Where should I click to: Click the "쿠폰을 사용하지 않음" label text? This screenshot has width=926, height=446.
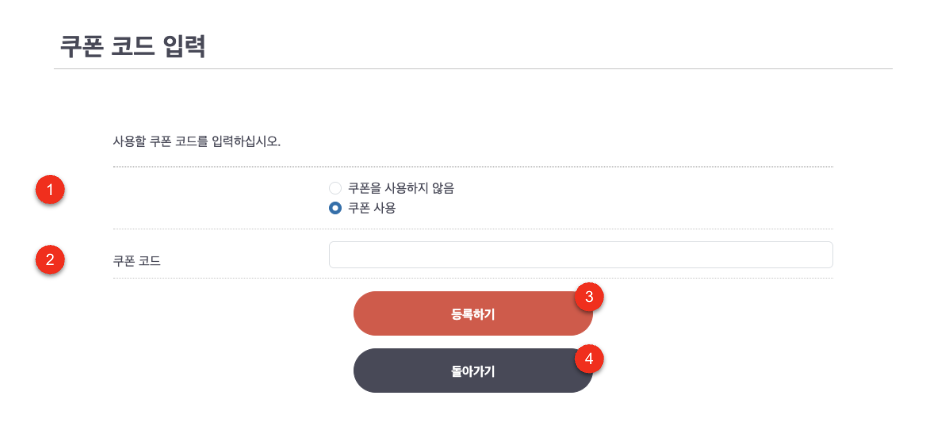tap(401, 188)
